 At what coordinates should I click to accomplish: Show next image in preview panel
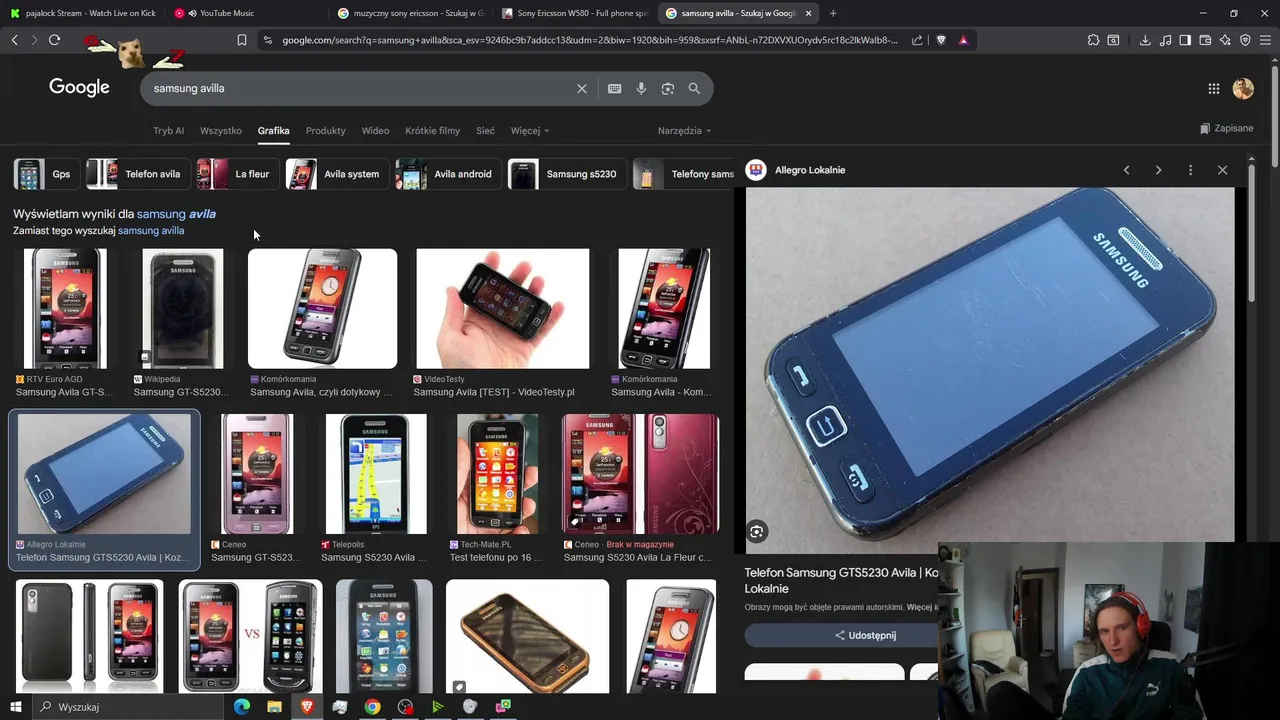pos(1159,170)
